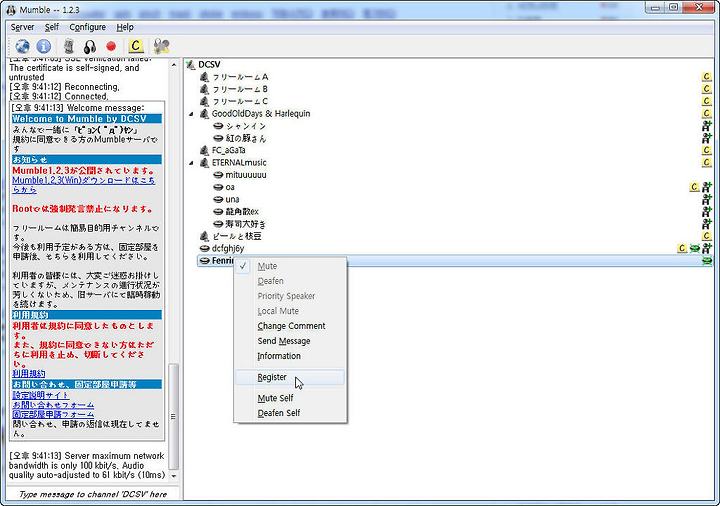Viewport: 720px width, 506px height.
Task: Open the comment 'C' toolbar icon
Action: tap(135, 46)
